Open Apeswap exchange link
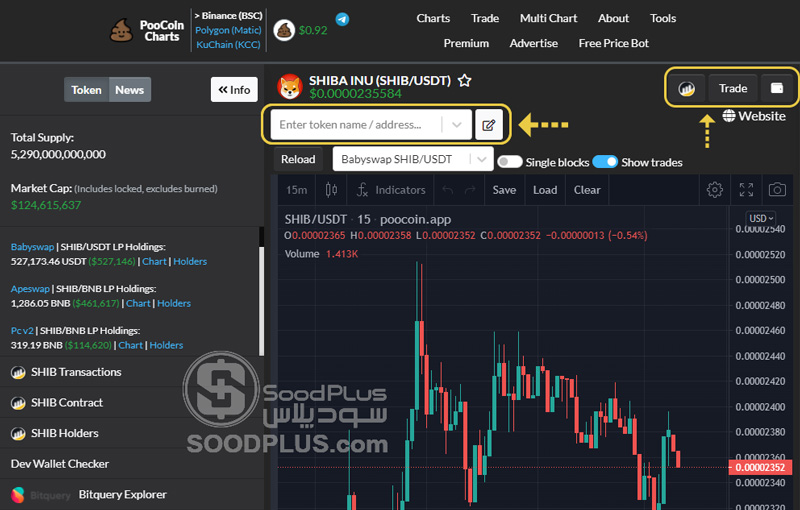The image size is (800, 510). 30,289
